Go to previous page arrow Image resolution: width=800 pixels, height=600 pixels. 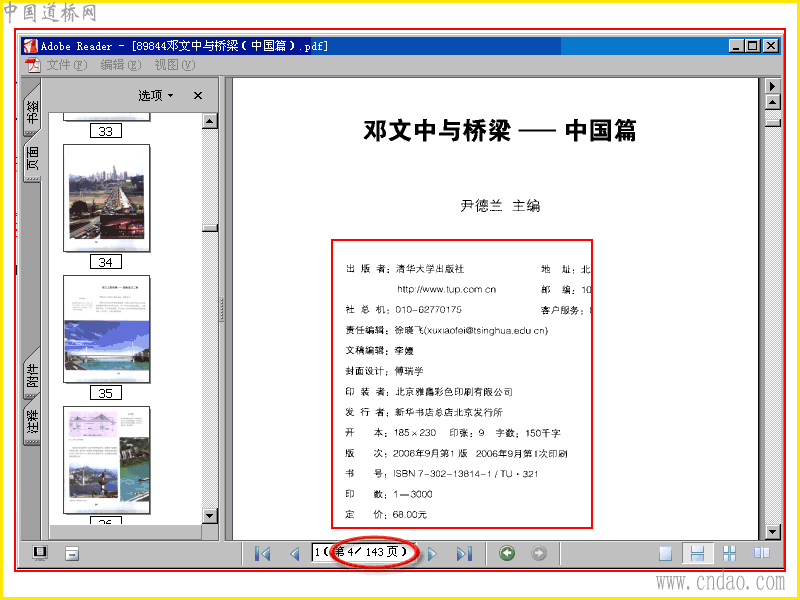pos(294,554)
